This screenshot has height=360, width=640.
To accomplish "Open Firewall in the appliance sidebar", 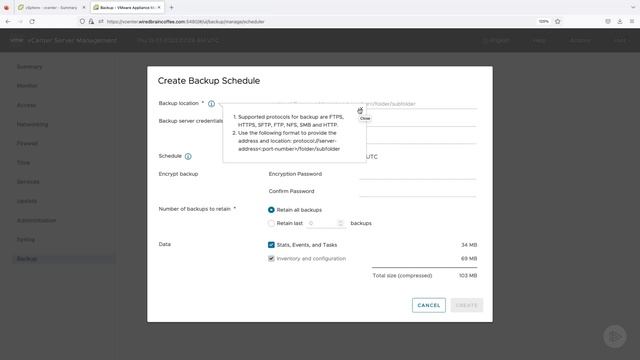I will point(27,144).
